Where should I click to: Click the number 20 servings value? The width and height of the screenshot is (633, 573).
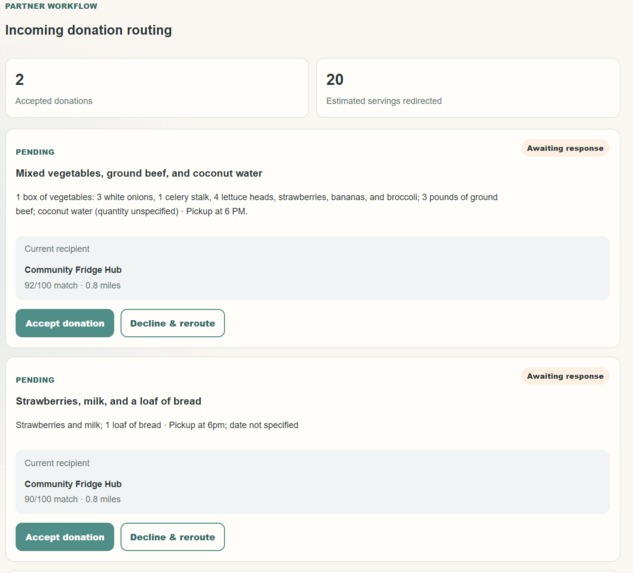[x=335, y=80]
